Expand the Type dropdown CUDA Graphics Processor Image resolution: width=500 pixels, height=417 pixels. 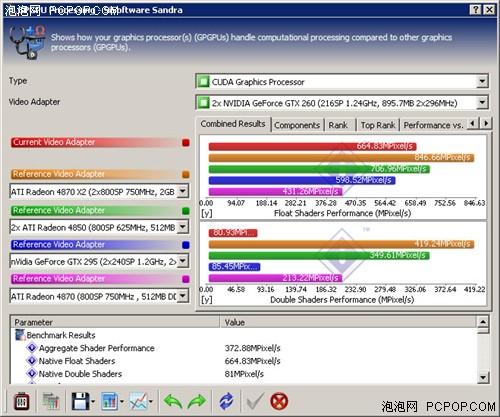pos(482,81)
